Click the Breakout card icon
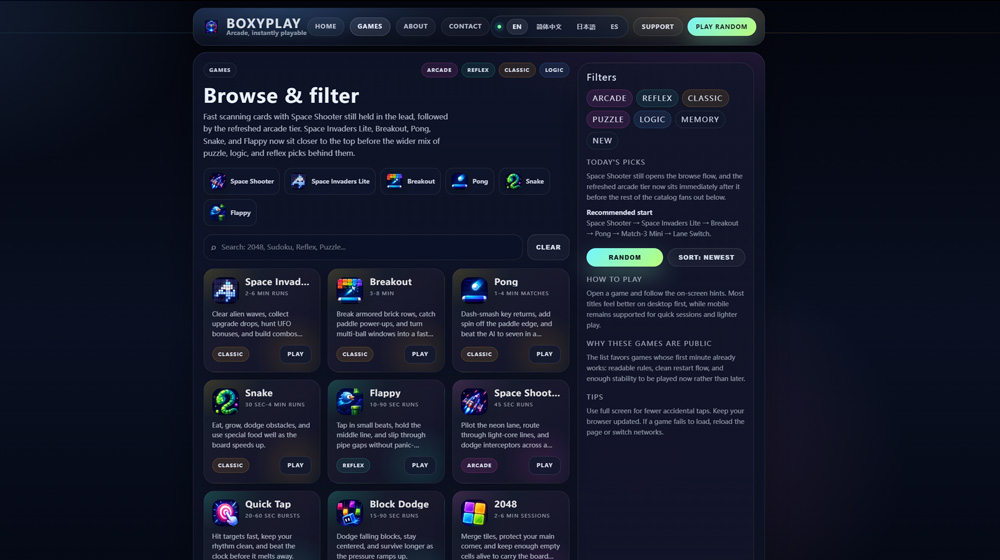 coord(349,290)
